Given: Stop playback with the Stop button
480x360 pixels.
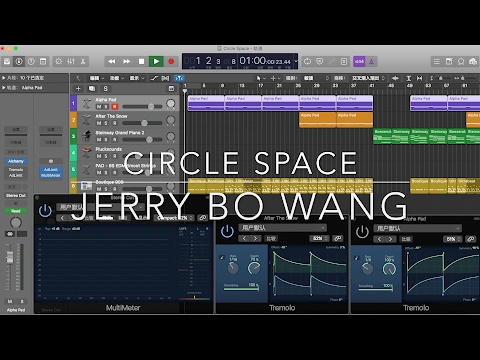Looking at the screenshot, I should point(141,61).
